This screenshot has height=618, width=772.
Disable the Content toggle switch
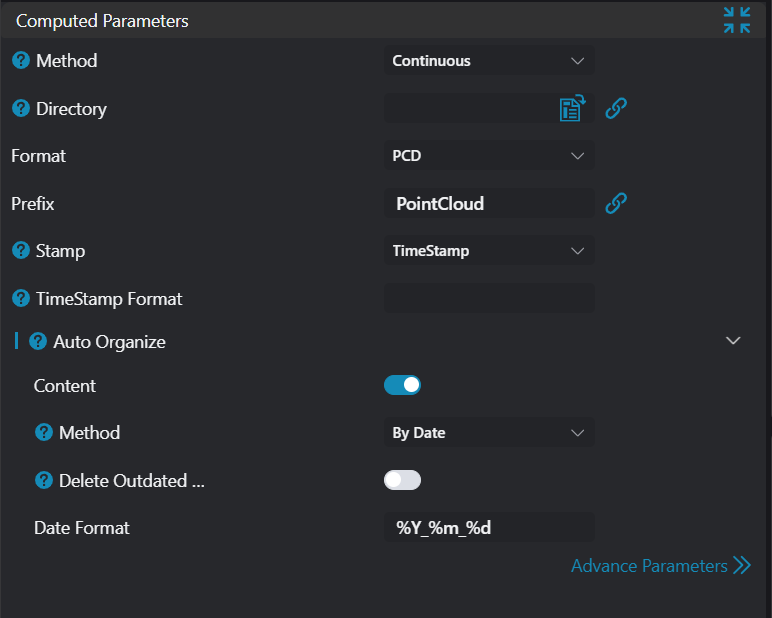point(402,385)
